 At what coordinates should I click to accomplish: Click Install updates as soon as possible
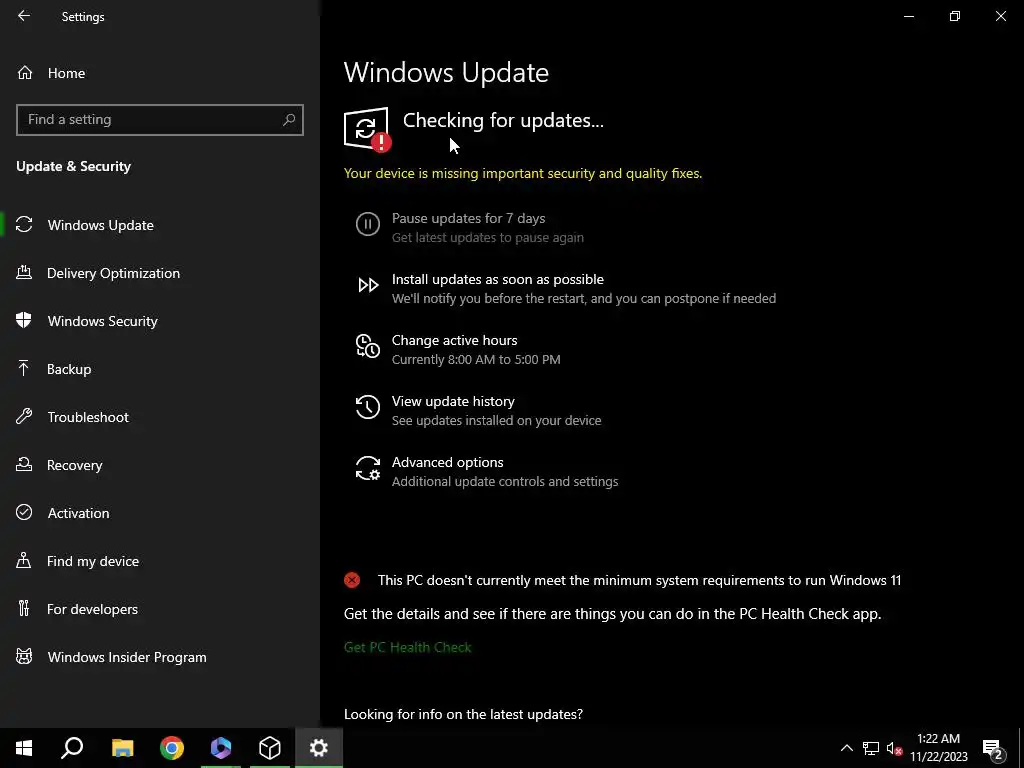565,289
